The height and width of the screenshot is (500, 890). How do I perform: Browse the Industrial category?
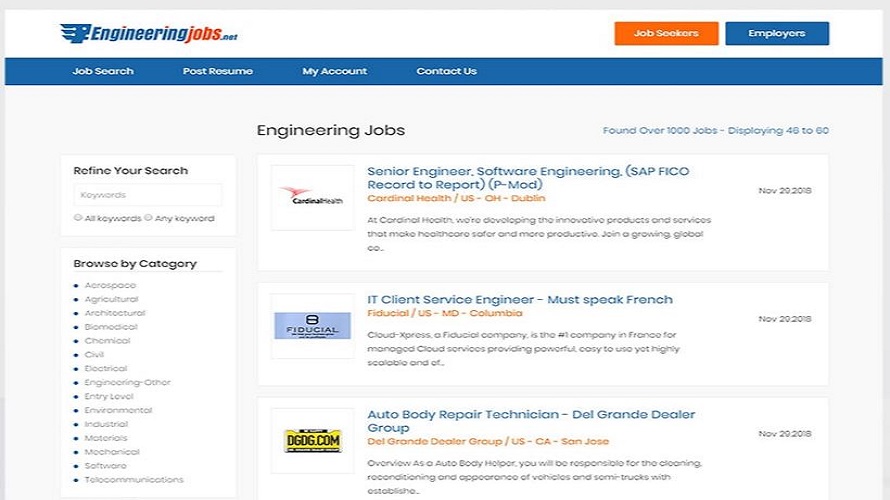click(x=106, y=425)
